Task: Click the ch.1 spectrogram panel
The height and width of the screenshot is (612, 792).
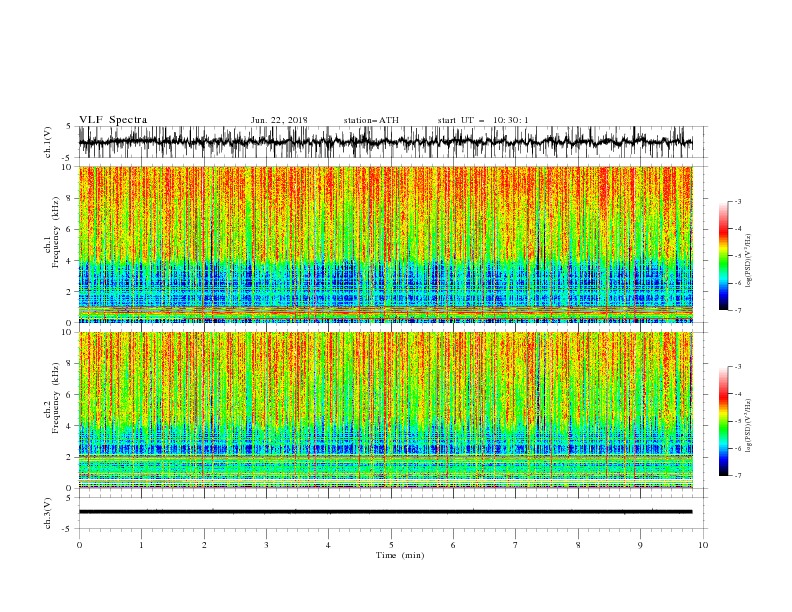Action: (385, 244)
